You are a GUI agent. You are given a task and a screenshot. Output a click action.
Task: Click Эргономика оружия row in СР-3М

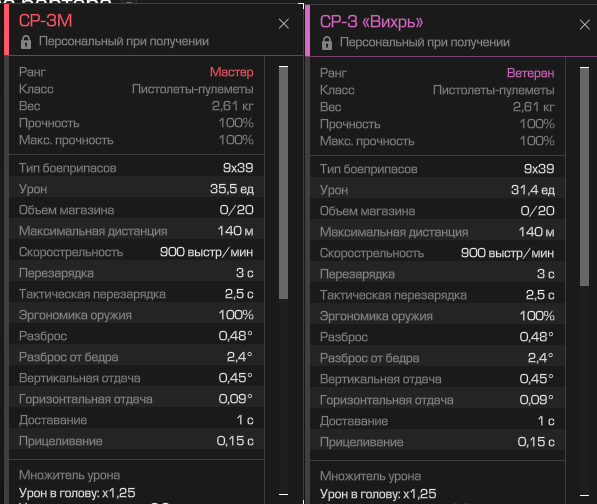pos(136,315)
